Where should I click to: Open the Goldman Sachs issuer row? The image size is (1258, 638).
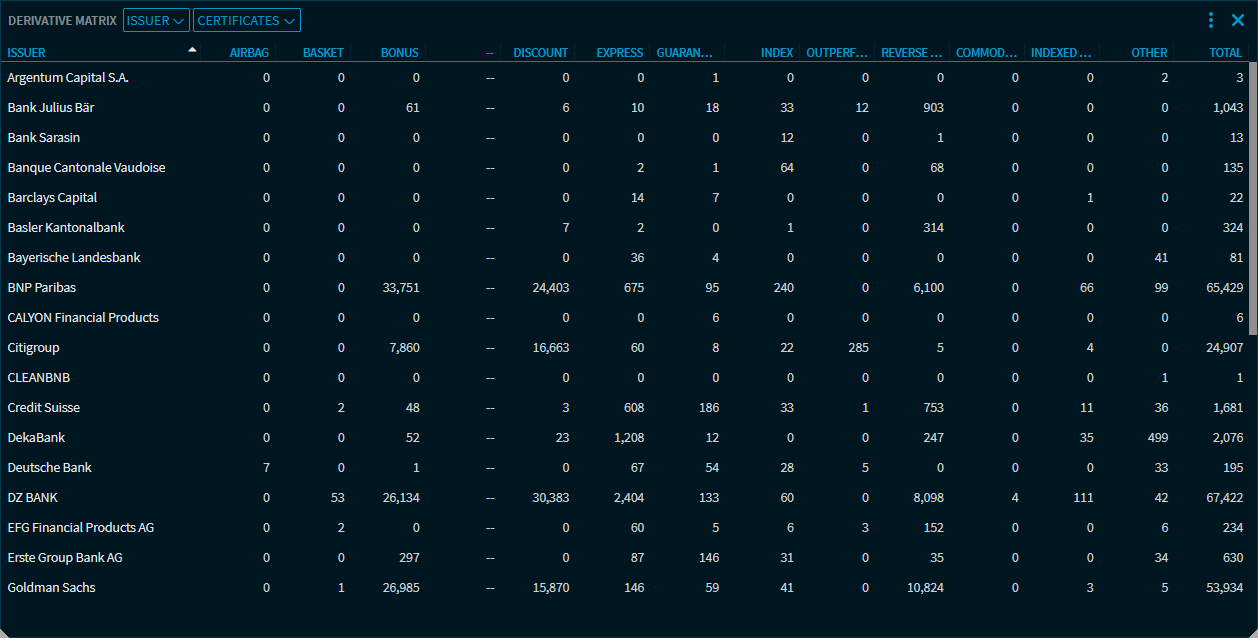click(x=51, y=588)
